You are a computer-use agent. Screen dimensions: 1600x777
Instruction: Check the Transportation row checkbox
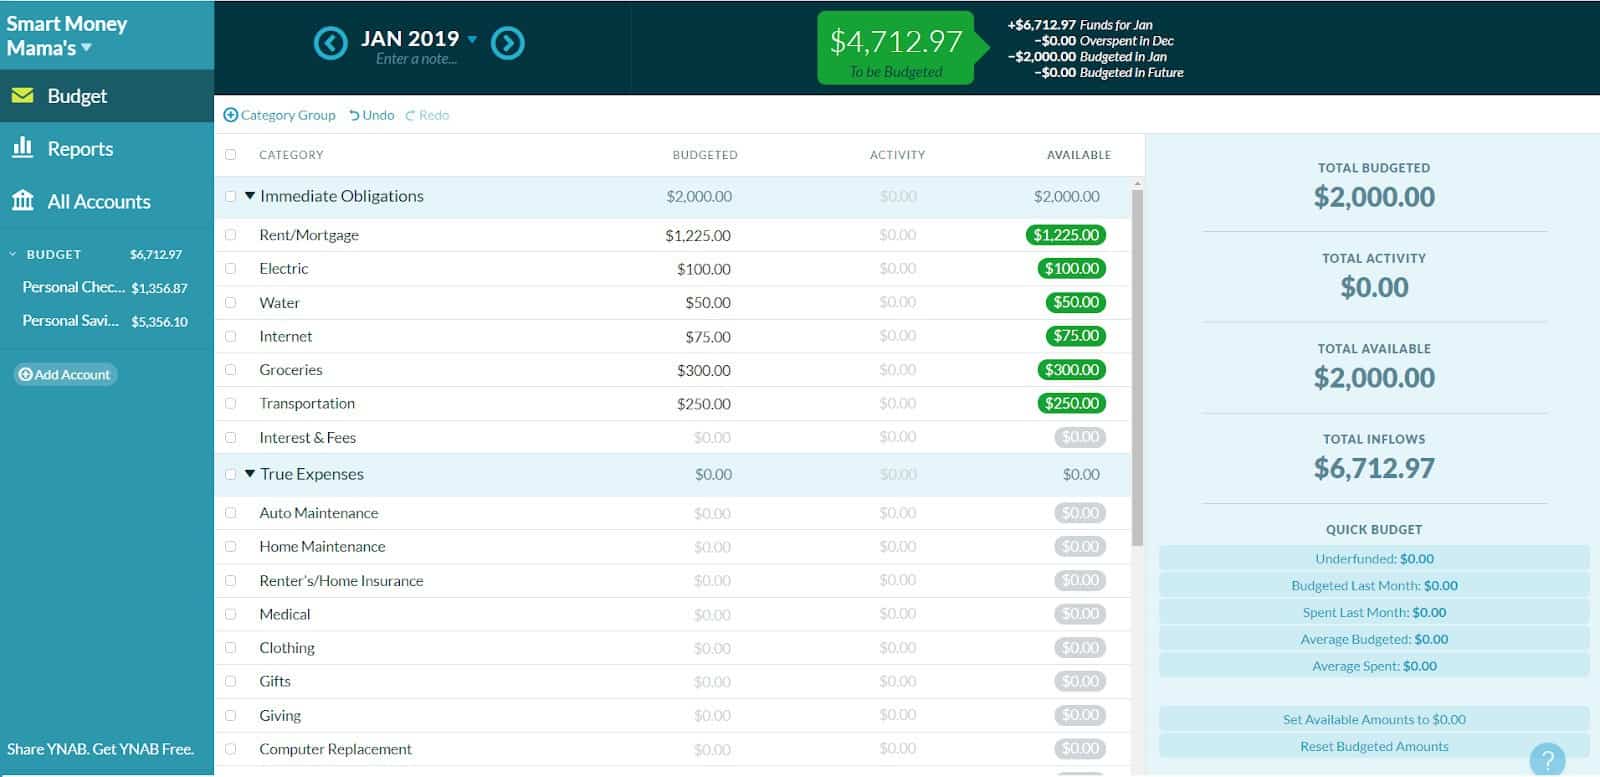tap(231, 404)
